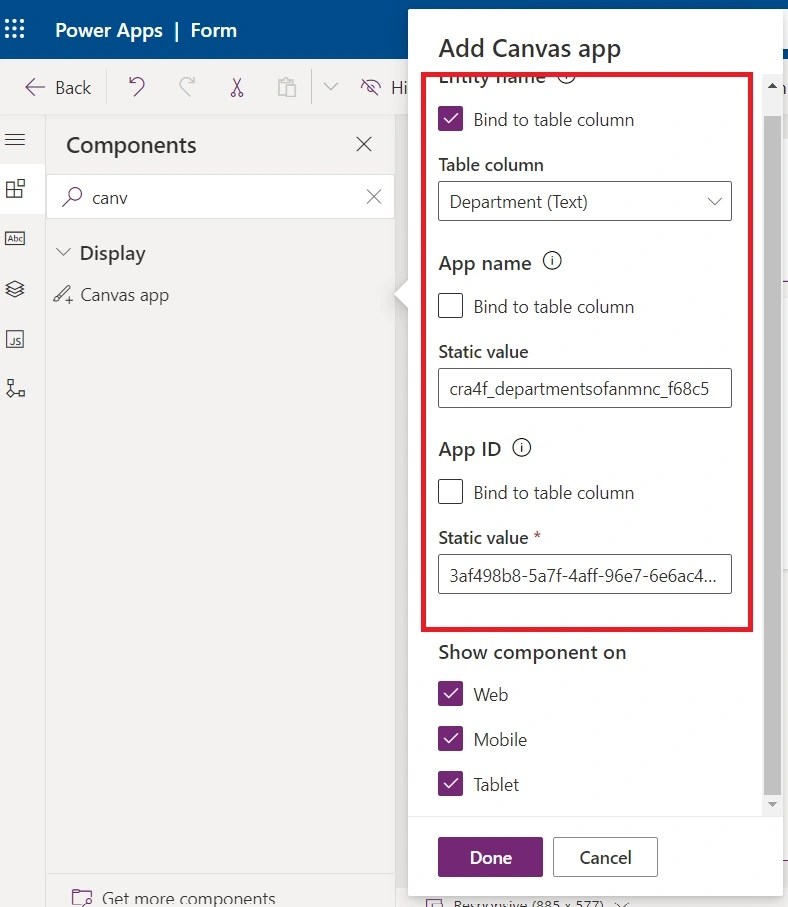Click the Done button
Viewport: 788px width, 907px height.
[490, 857]
